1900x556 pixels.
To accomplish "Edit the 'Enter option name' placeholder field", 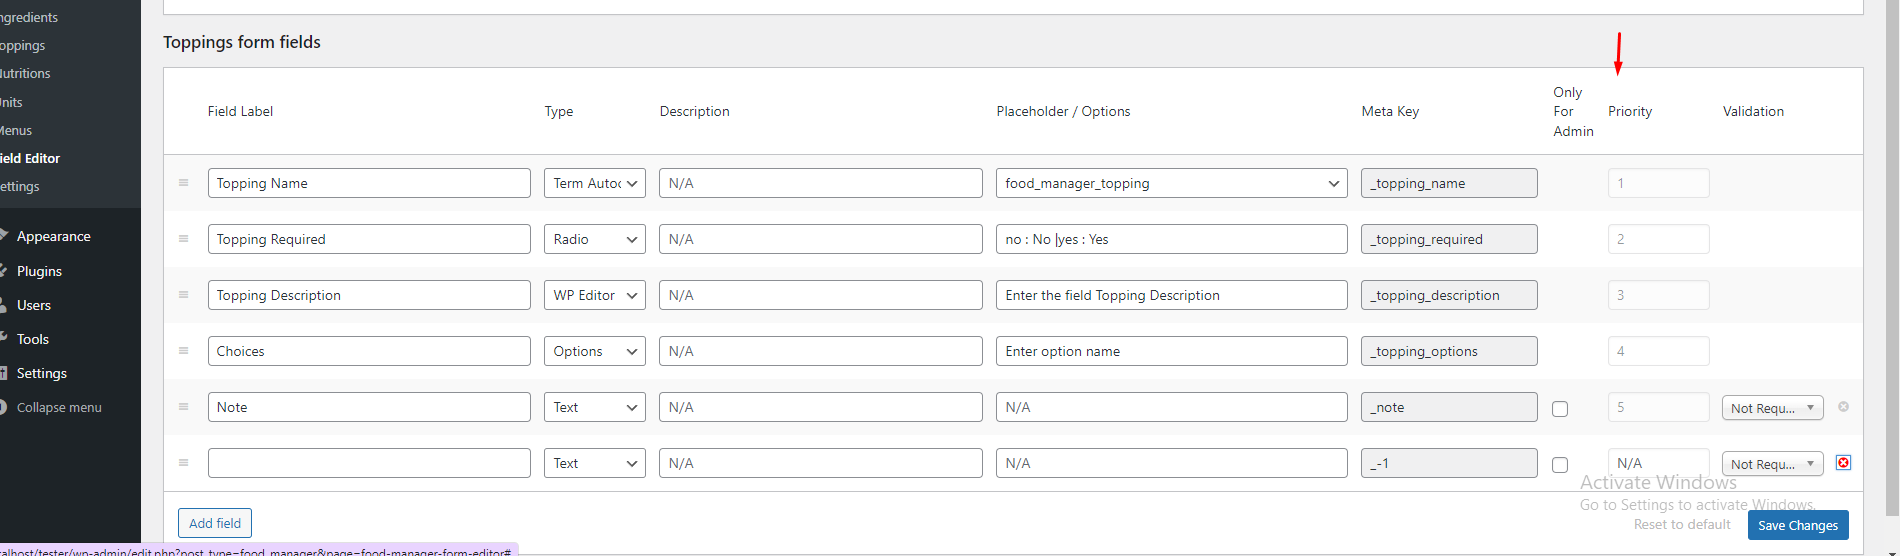I will coord(1171,351).
